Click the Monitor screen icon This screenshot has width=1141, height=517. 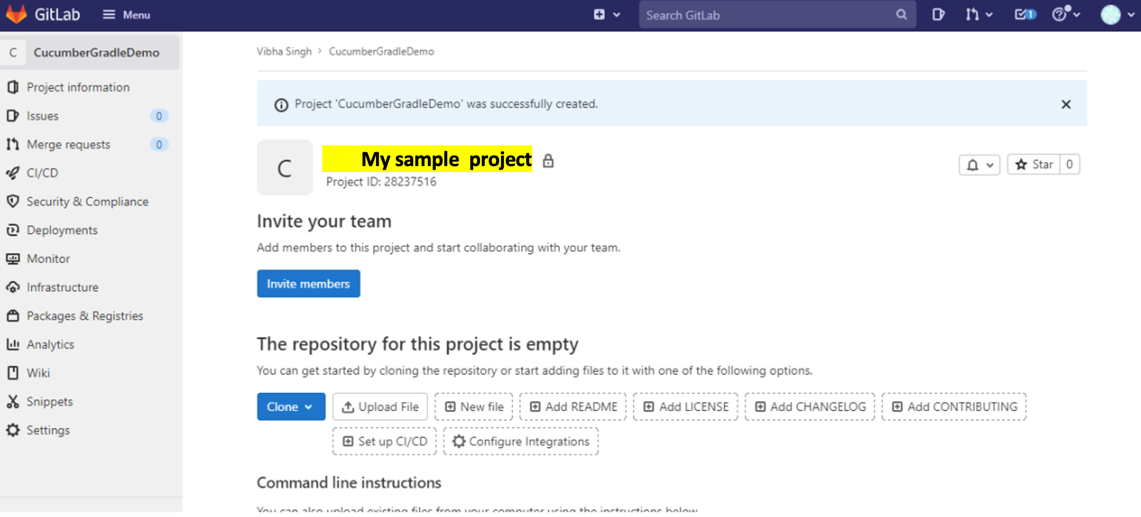click(12, 258)
